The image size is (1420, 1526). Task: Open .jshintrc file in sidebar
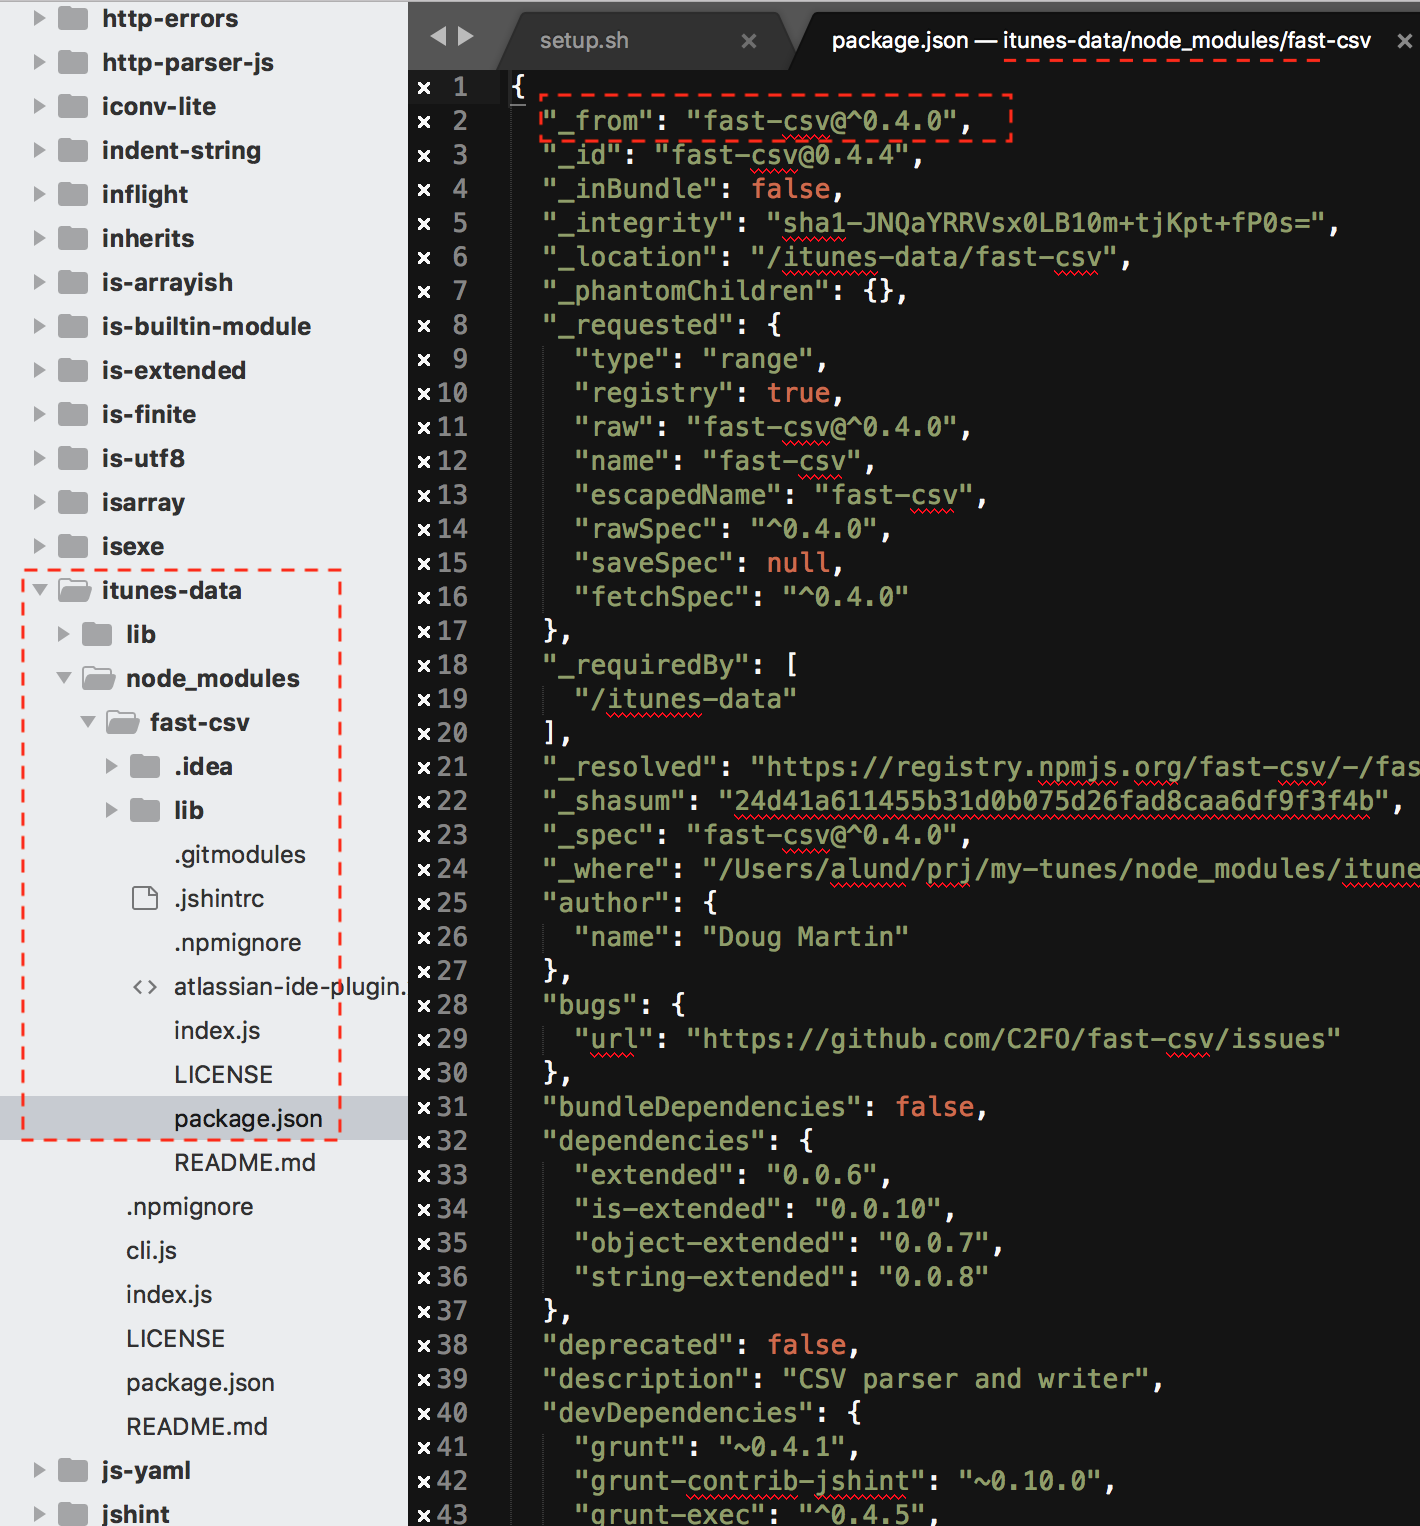[219, 899]
